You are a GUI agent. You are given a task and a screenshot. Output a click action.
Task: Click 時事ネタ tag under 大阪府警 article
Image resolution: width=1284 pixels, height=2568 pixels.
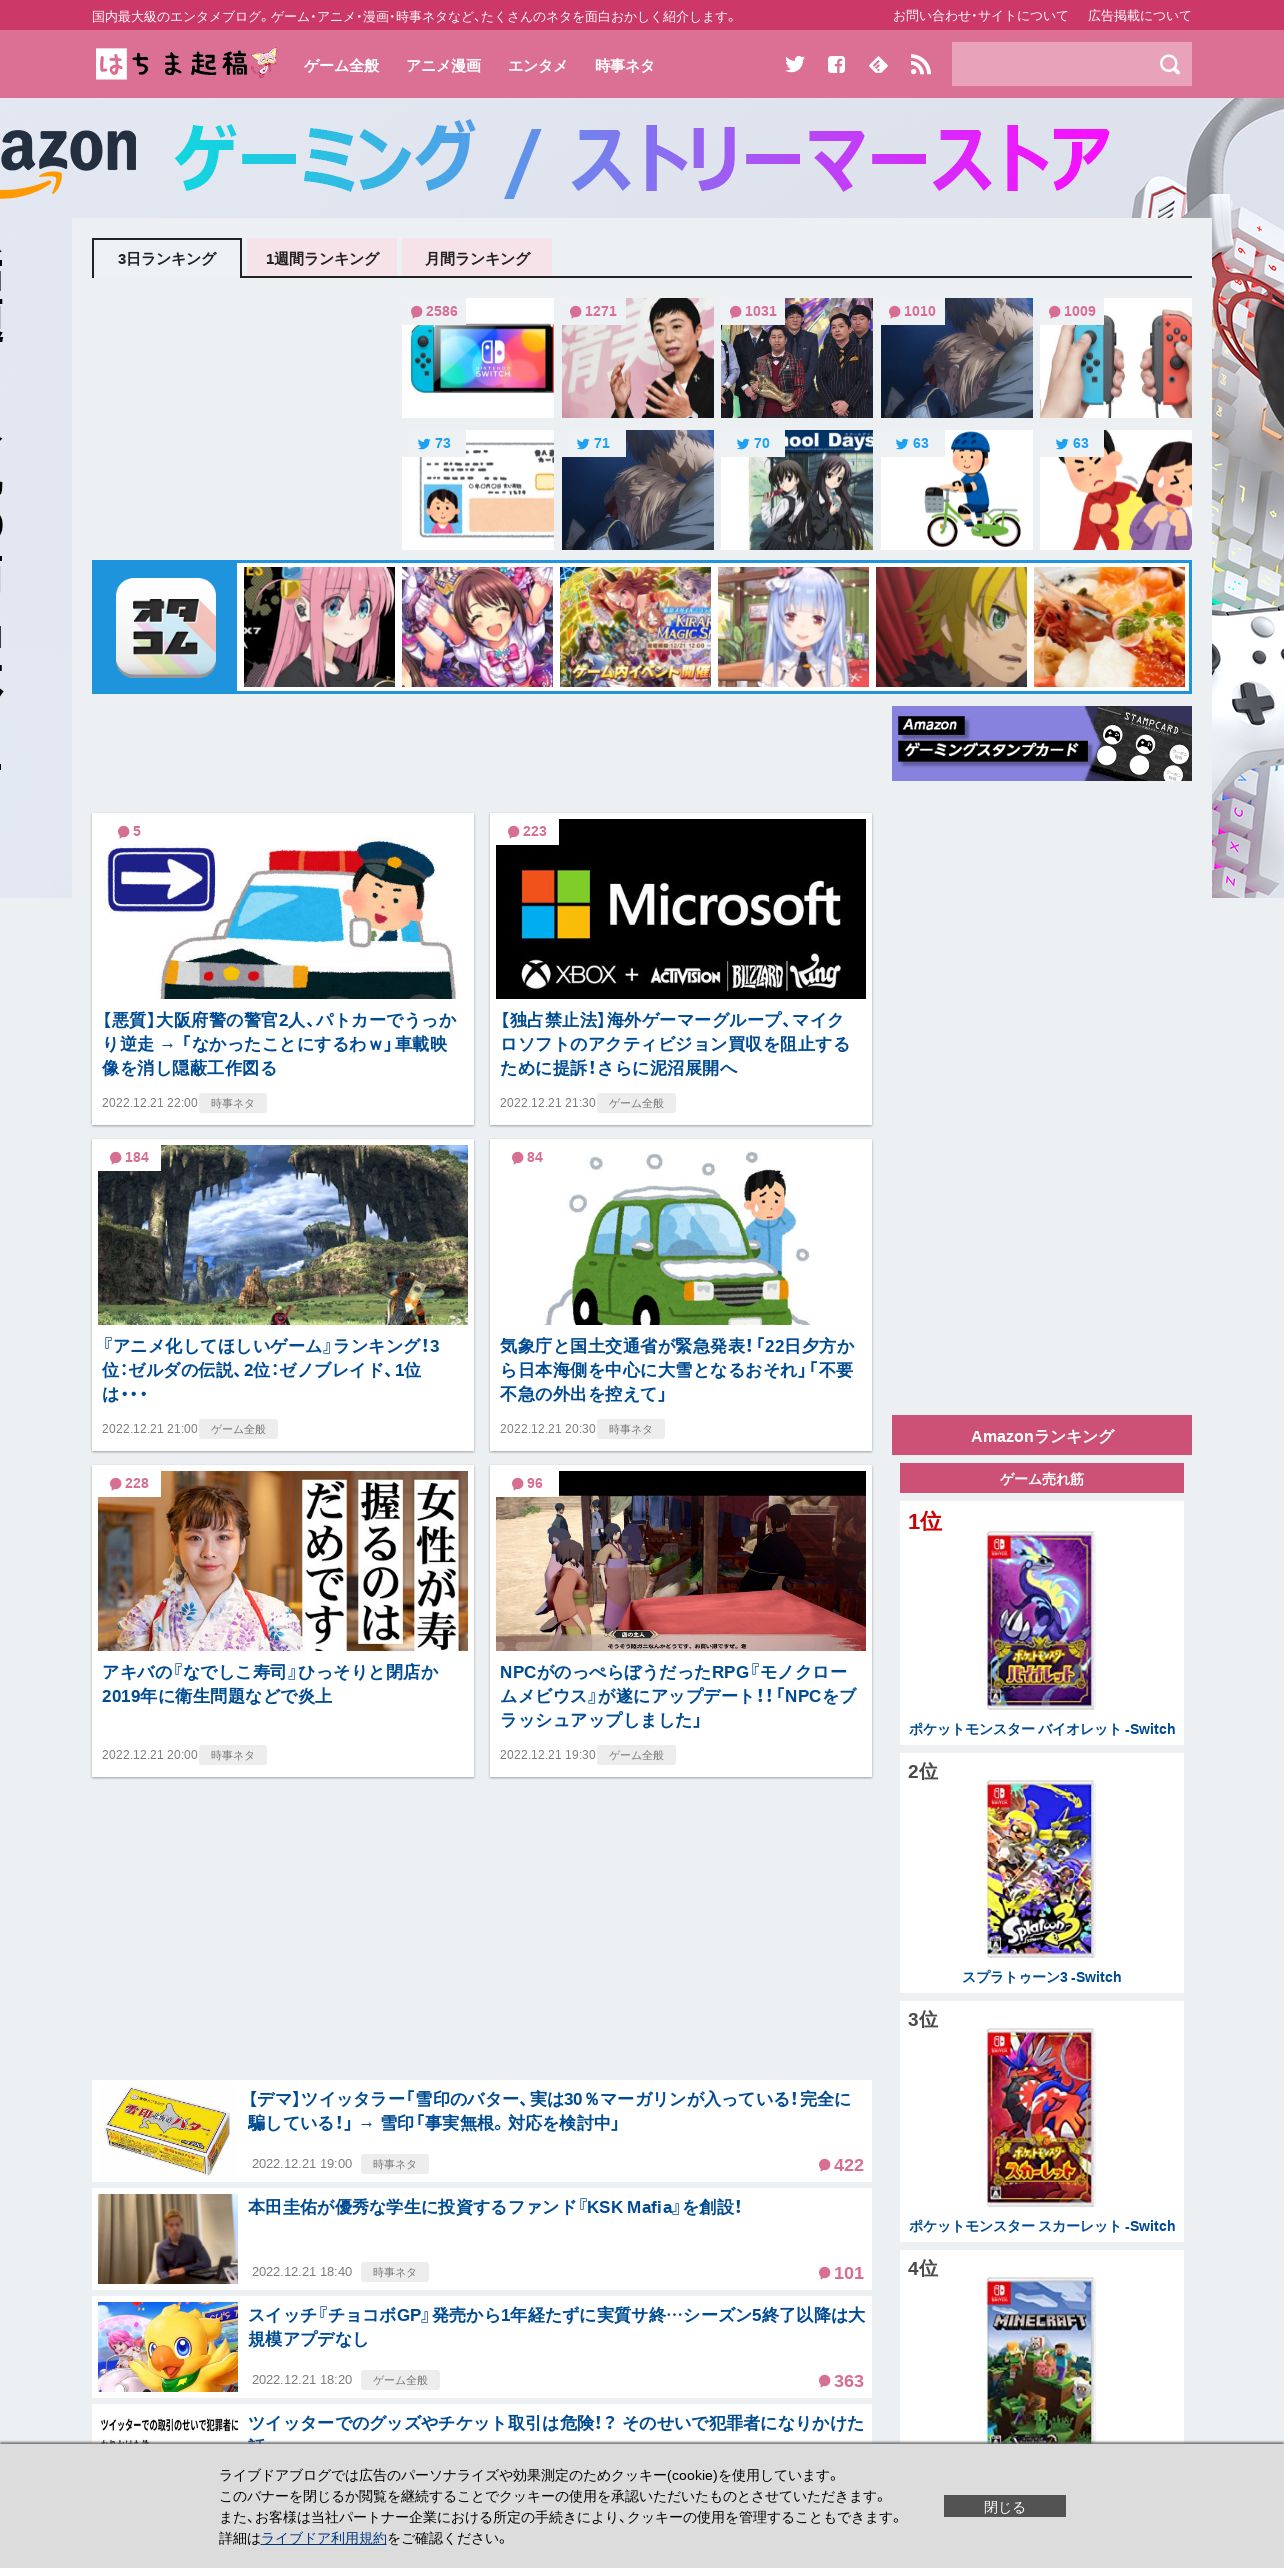point(233,1103)
